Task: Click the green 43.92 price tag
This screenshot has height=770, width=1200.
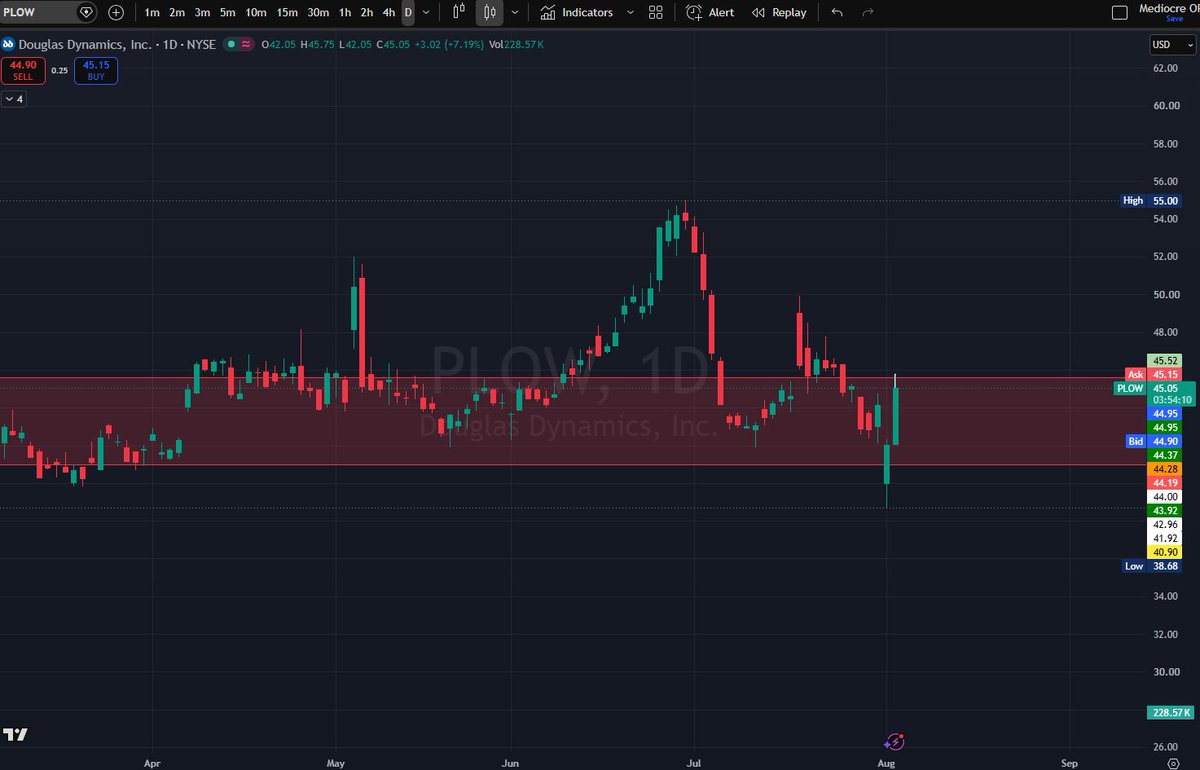Action: click(1165, 510)
